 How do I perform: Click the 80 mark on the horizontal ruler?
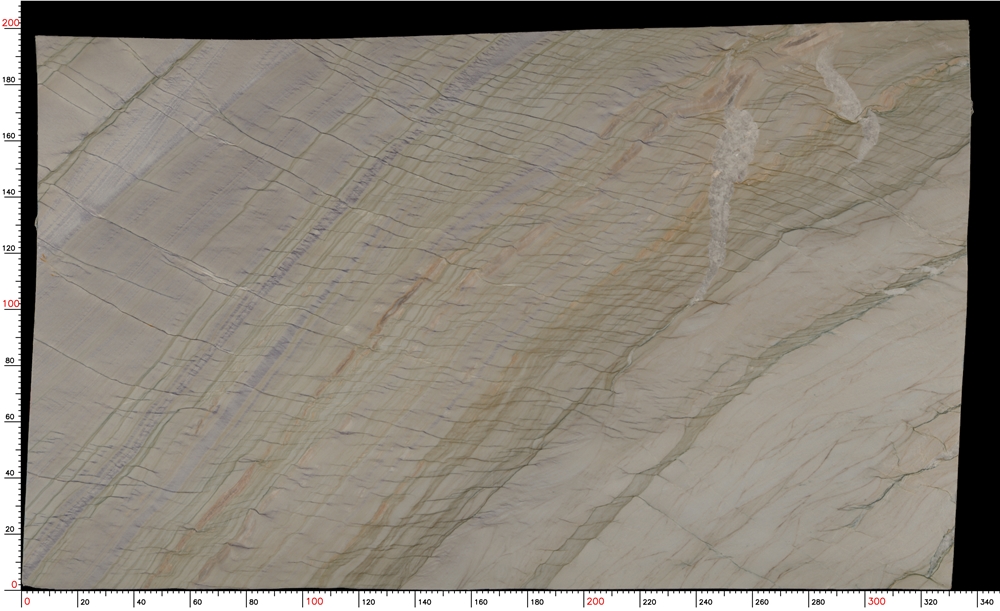click(253, 601)
